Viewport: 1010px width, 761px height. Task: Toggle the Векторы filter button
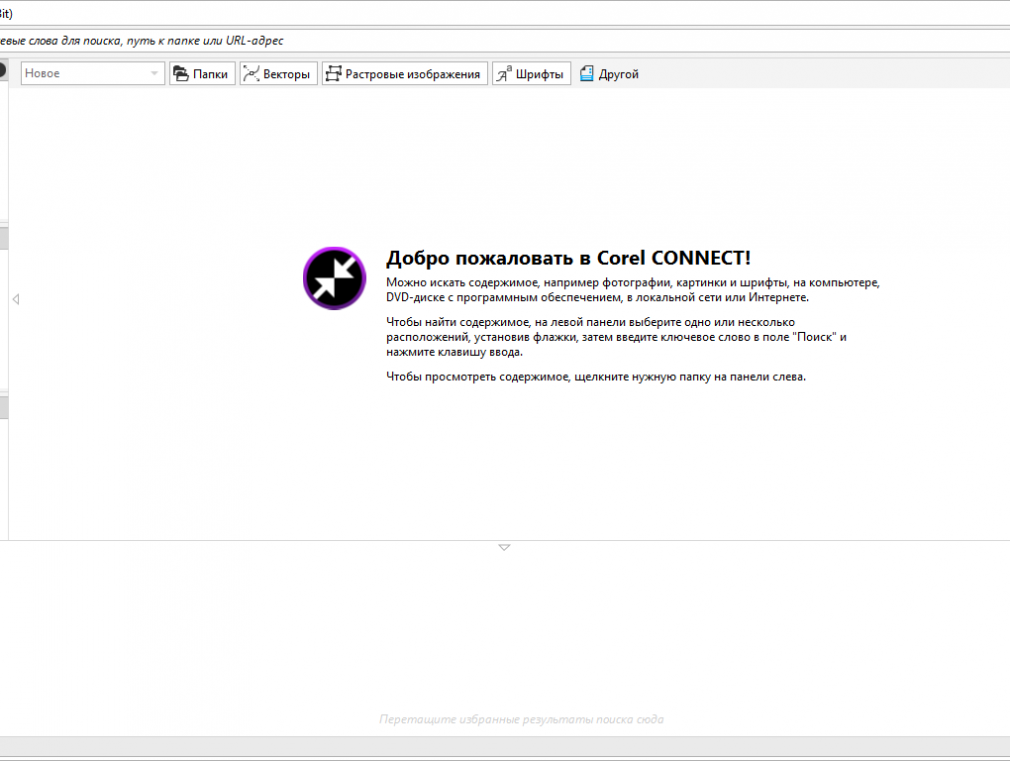pyautogui.click(x=278, y=73)
